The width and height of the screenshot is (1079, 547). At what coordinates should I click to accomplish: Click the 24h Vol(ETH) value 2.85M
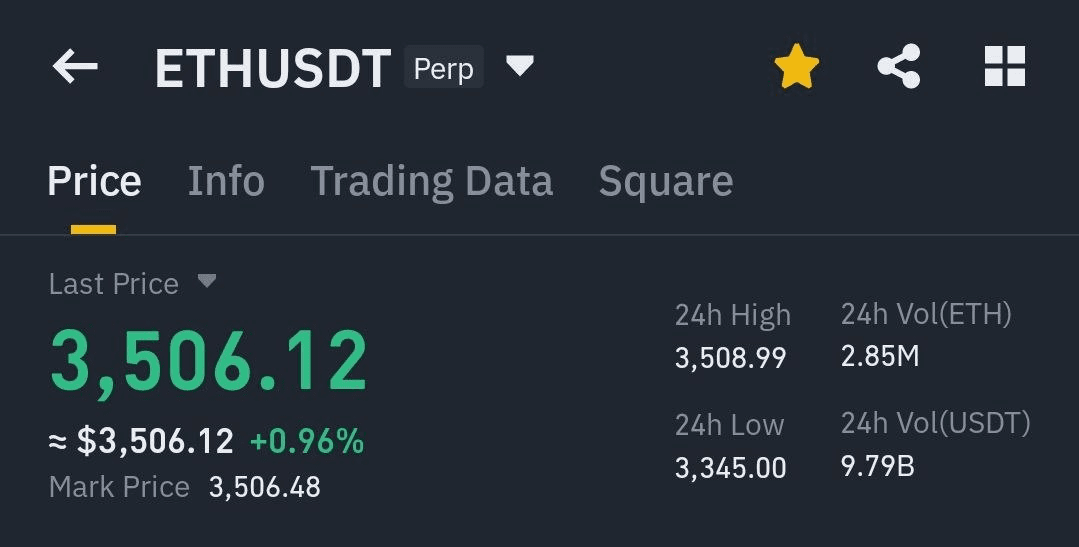(x=879, y=356)
